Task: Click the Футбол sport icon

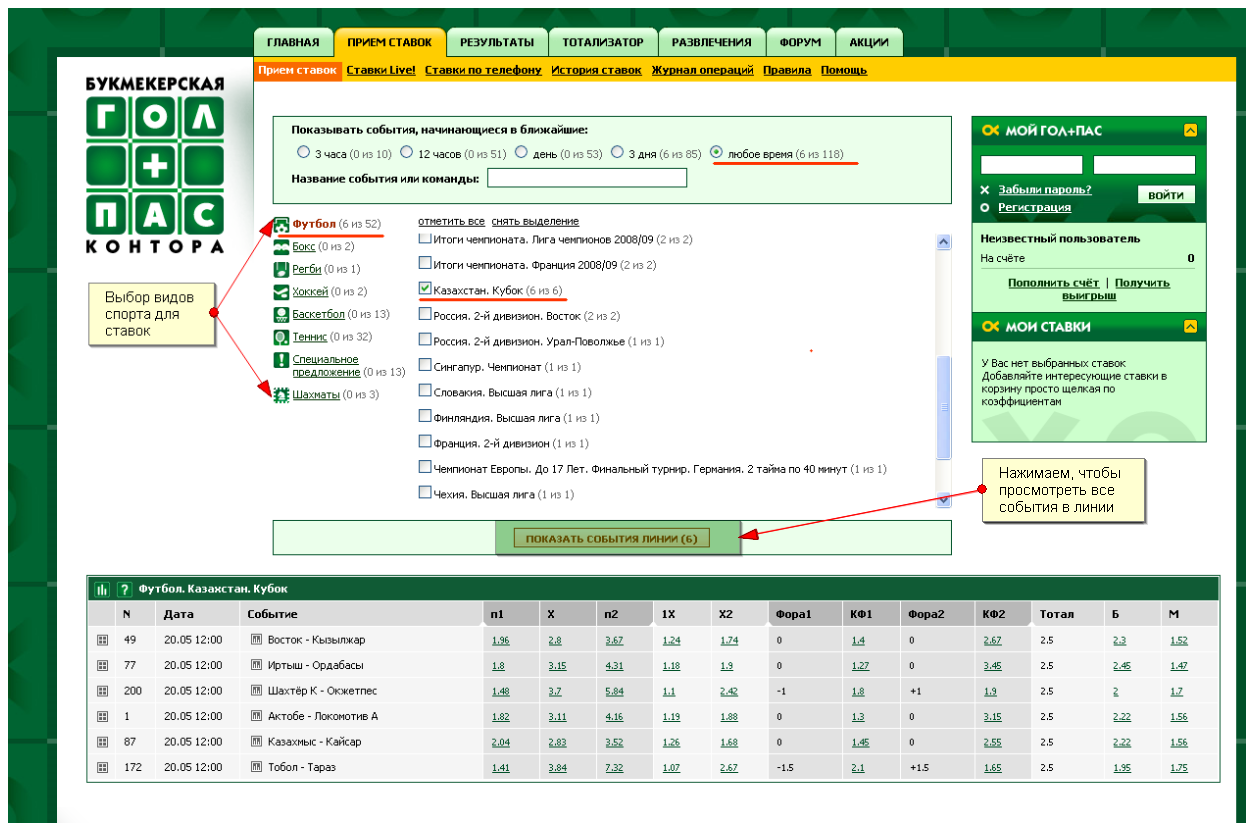Action: [282, 225]
